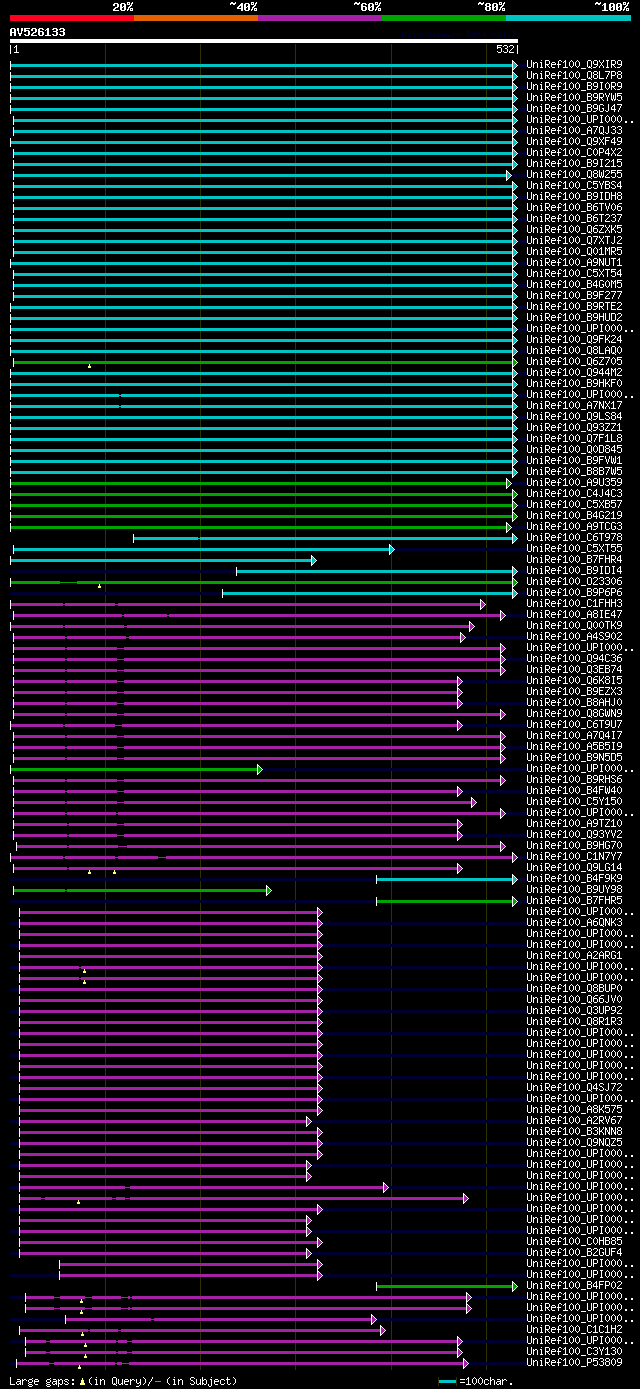Select hit UniRef100_Q0D845

[574, 449]
